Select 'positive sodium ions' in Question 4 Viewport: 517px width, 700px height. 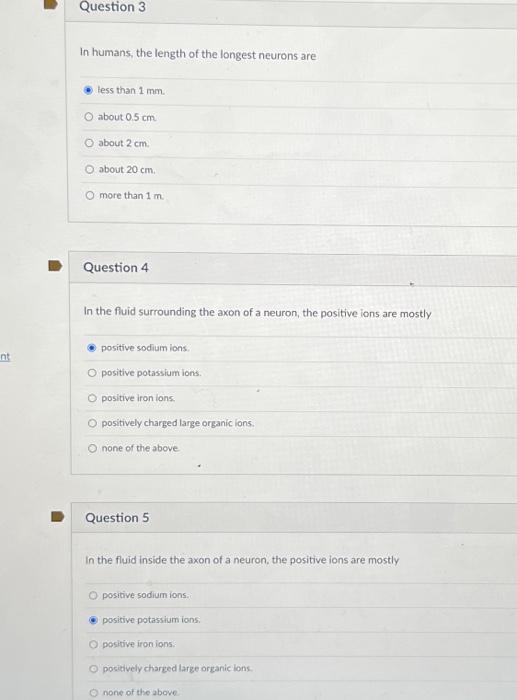(92, 348)
